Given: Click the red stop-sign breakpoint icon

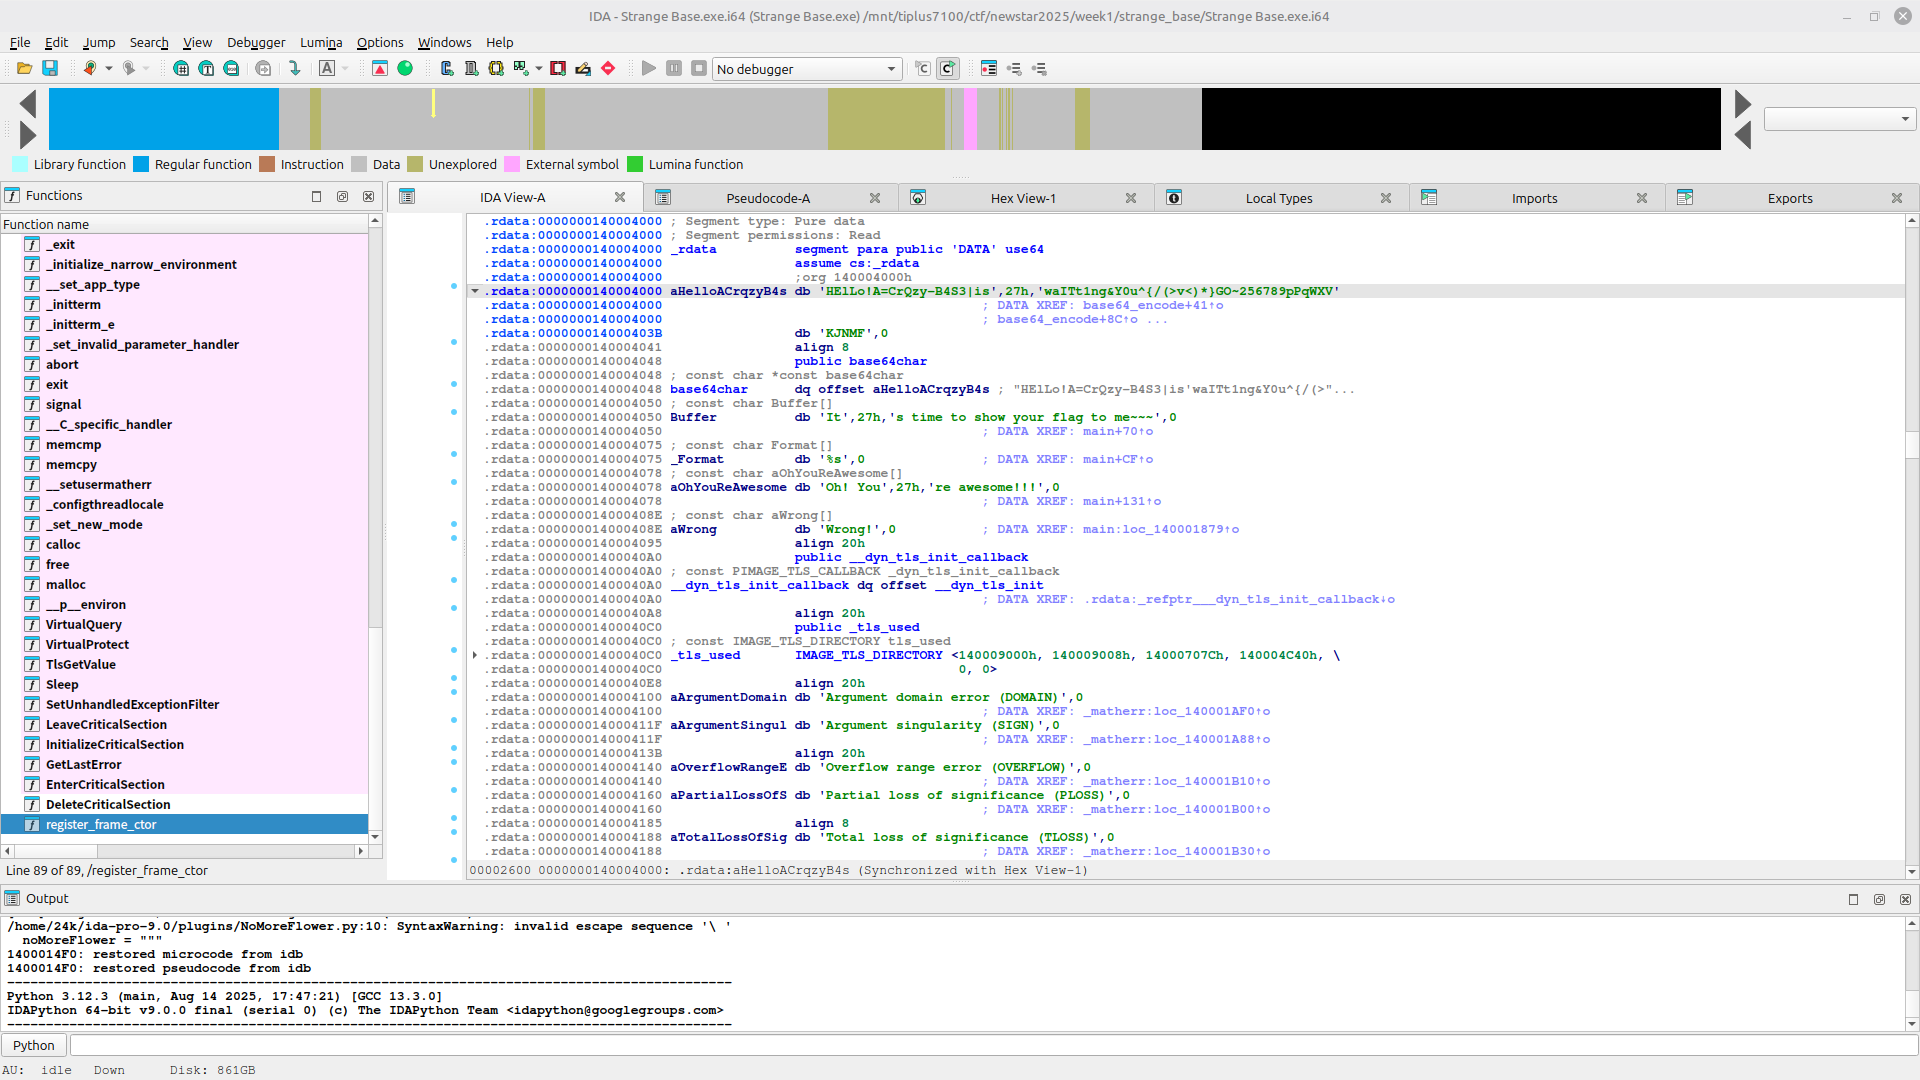Looking at the screenshot, I should [x=608, y=69].
